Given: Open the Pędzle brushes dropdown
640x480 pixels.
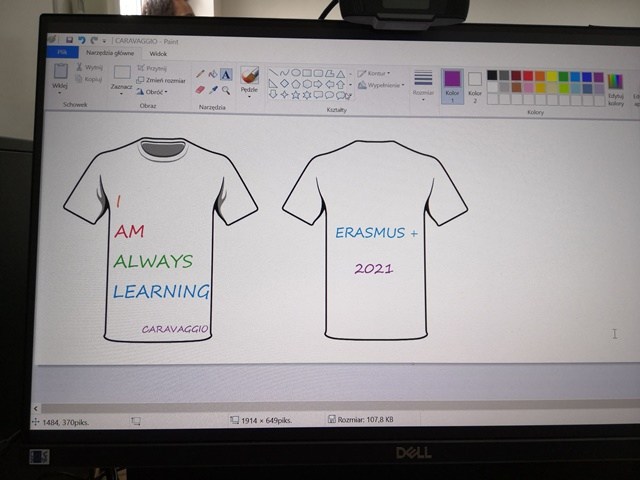Looking at the screenshot, I should coord(249,96).
